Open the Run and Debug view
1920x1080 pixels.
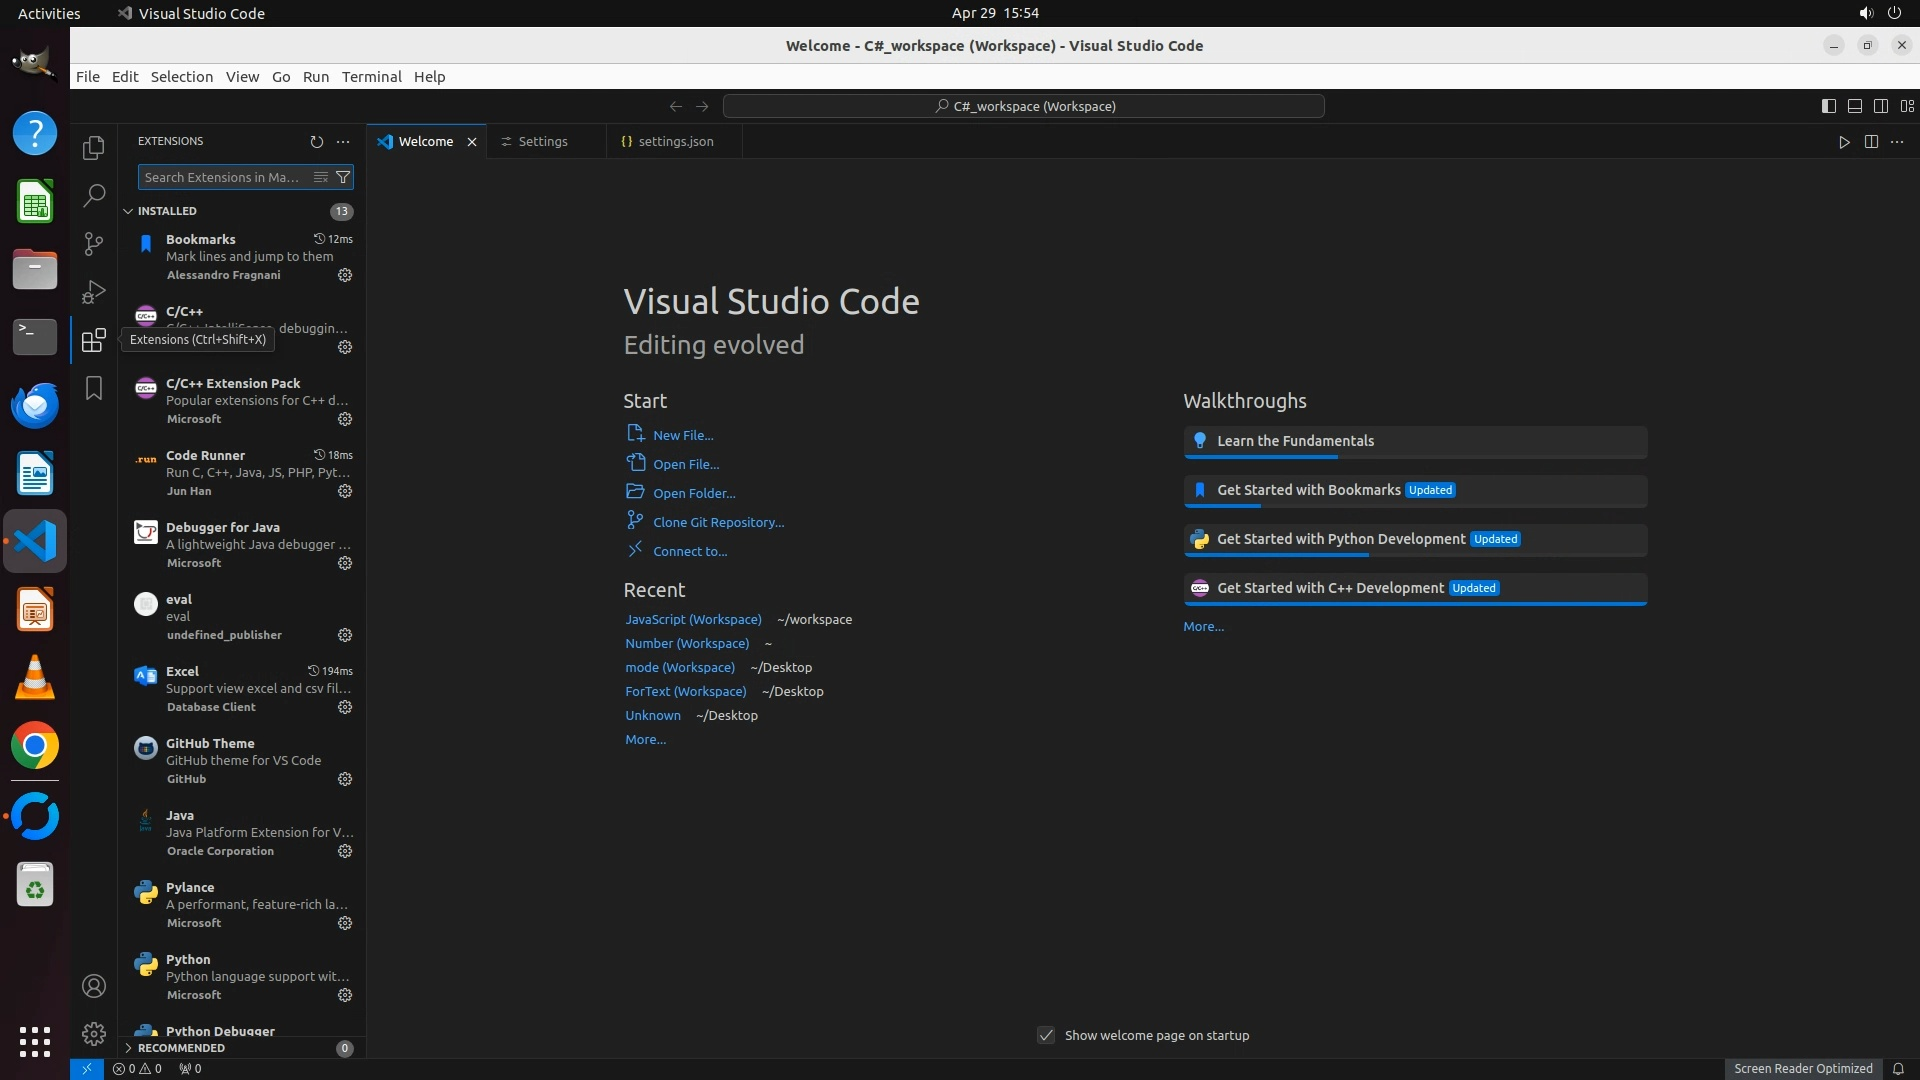(x=93, y=292)
